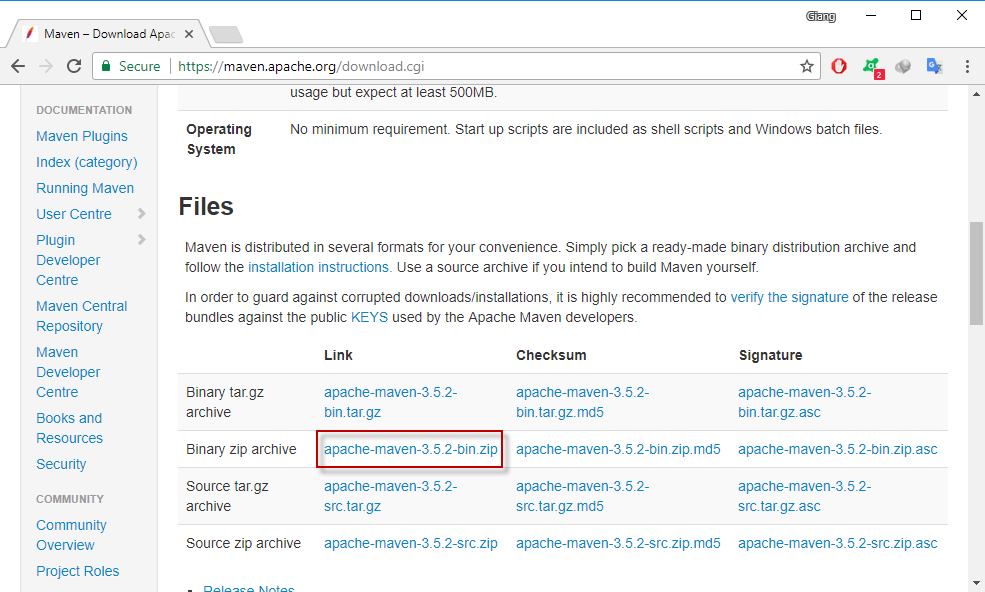Click the green extension icon with badge 2
The width and height of the screenshot is (985, 592).
click(872, 66)
